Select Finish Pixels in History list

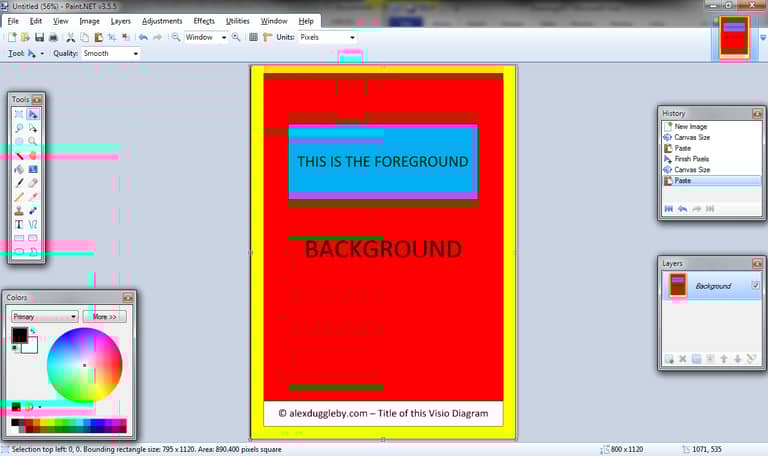click(x=692, y=159)
